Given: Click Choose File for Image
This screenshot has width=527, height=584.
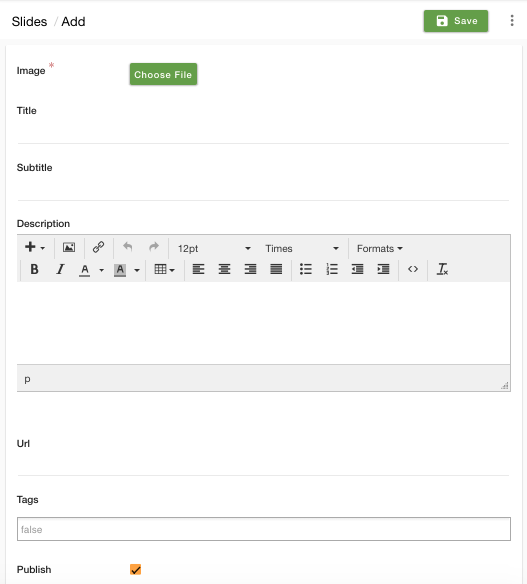Looking at the screenshot, I should [163, 74].
